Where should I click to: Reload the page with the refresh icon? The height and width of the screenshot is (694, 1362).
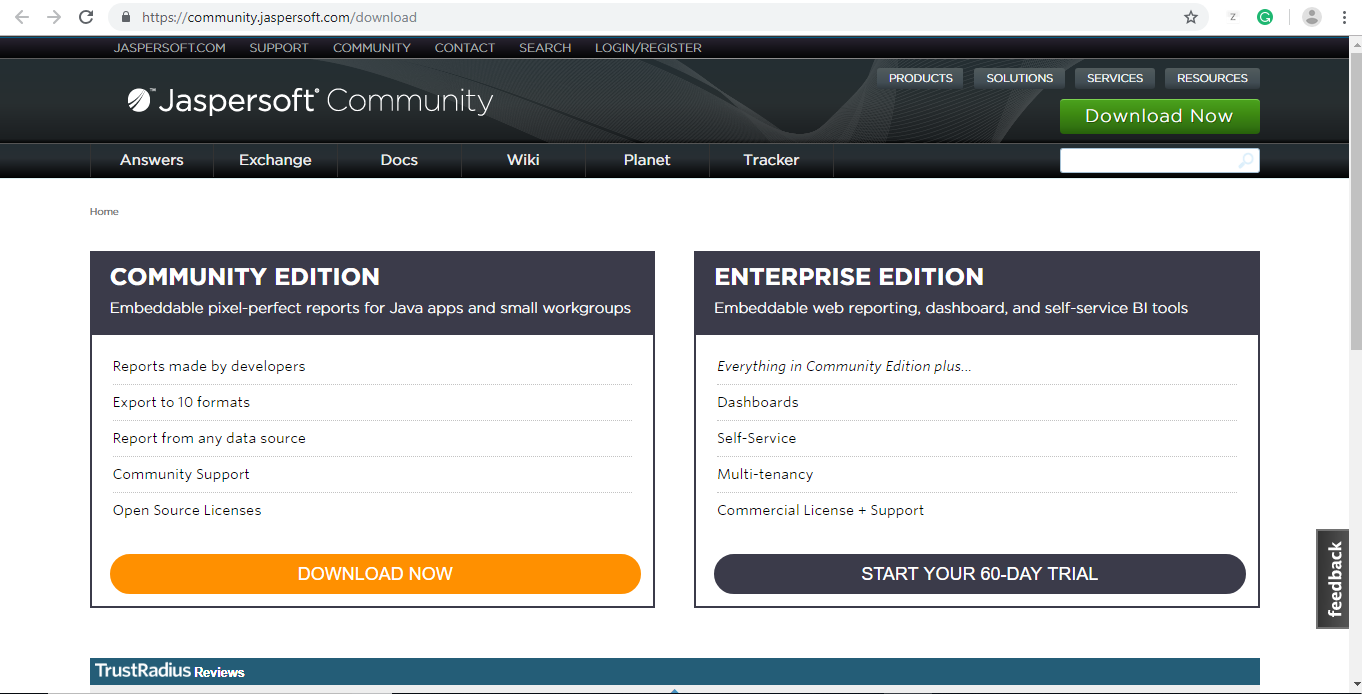(86, 17)
